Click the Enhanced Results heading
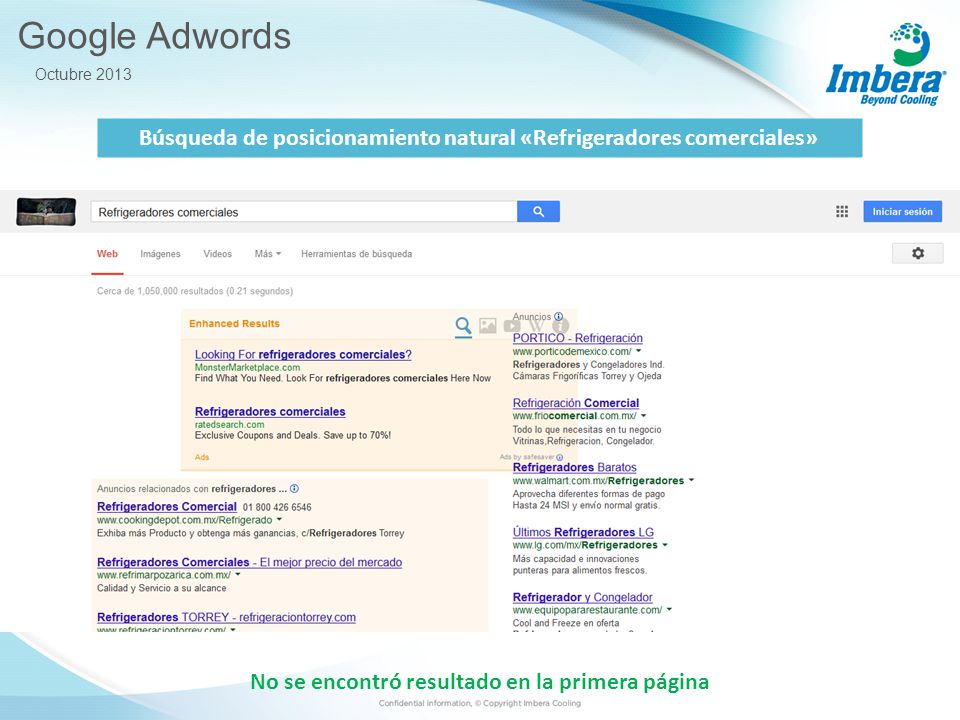The image size is (960, 720). tap(234, 323)
